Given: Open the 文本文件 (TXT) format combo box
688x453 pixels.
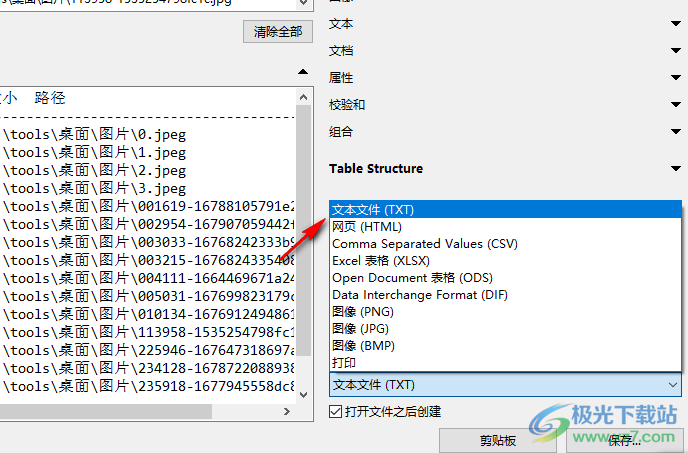Looking at the screenshot, I should click(x=505, y=385).
